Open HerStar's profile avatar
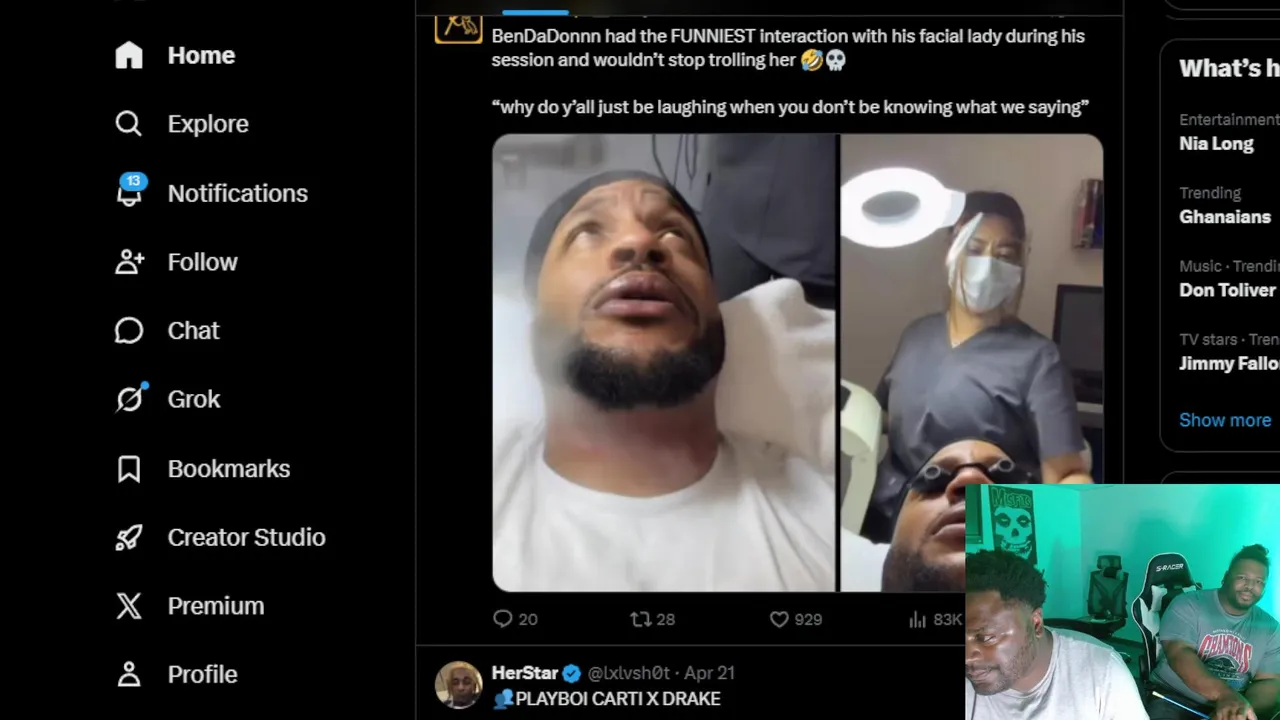This screenshot has height=720, width=1280. coord(459,685)
